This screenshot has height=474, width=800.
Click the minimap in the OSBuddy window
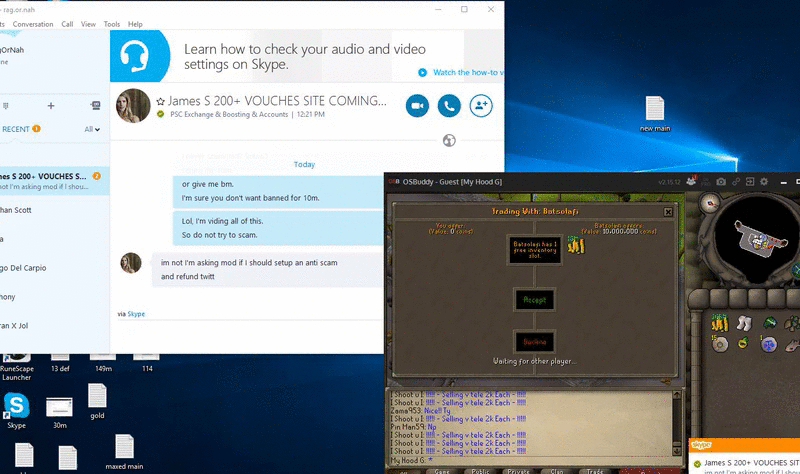[757, 241]
